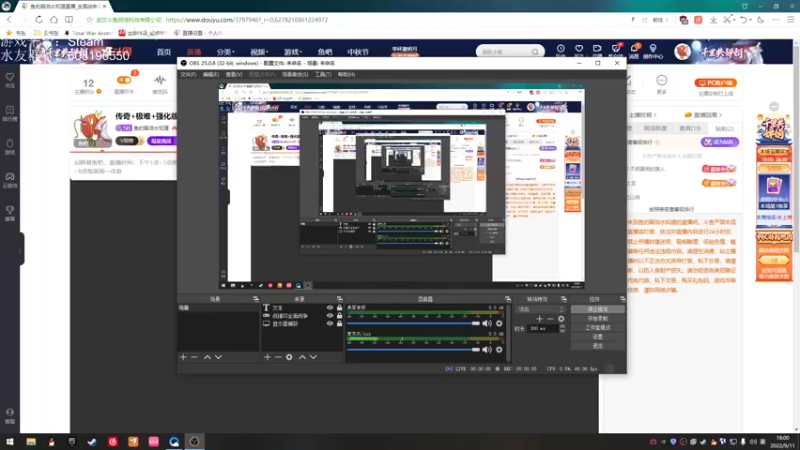This screenshot has height=450, width=800.
Task: Mute the desktop audio channel
Action: click(x=487, y=323)
